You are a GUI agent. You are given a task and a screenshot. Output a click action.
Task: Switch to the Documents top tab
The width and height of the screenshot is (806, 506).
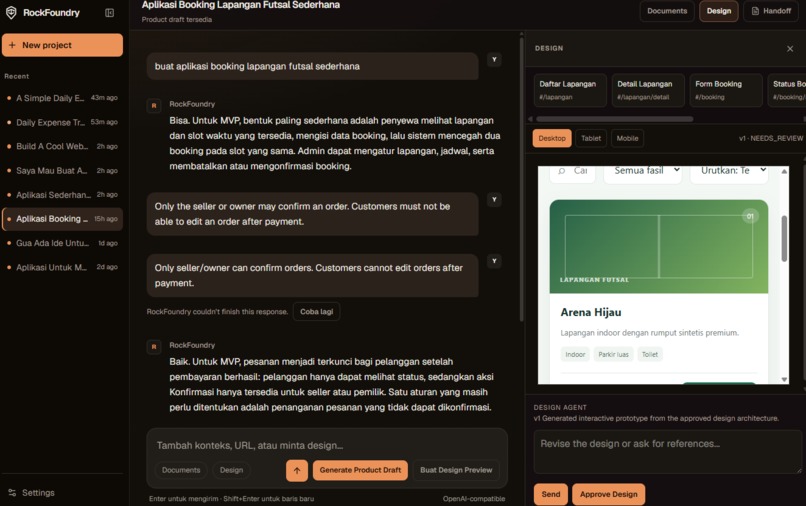pos(667,11)
